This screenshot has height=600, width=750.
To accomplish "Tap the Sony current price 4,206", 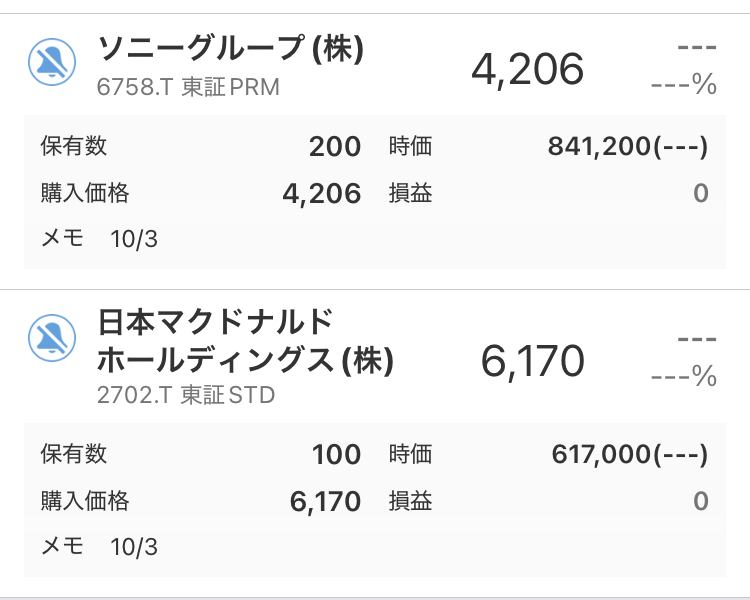I will coord(527,69).
